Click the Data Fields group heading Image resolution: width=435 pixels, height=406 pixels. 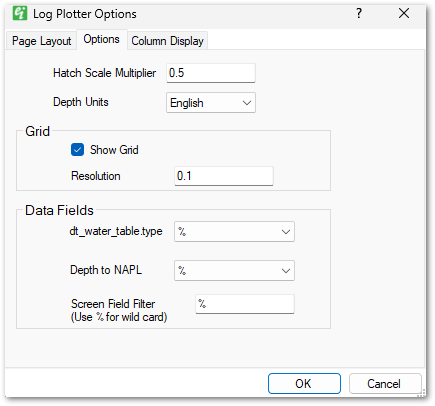pos(59,210)
